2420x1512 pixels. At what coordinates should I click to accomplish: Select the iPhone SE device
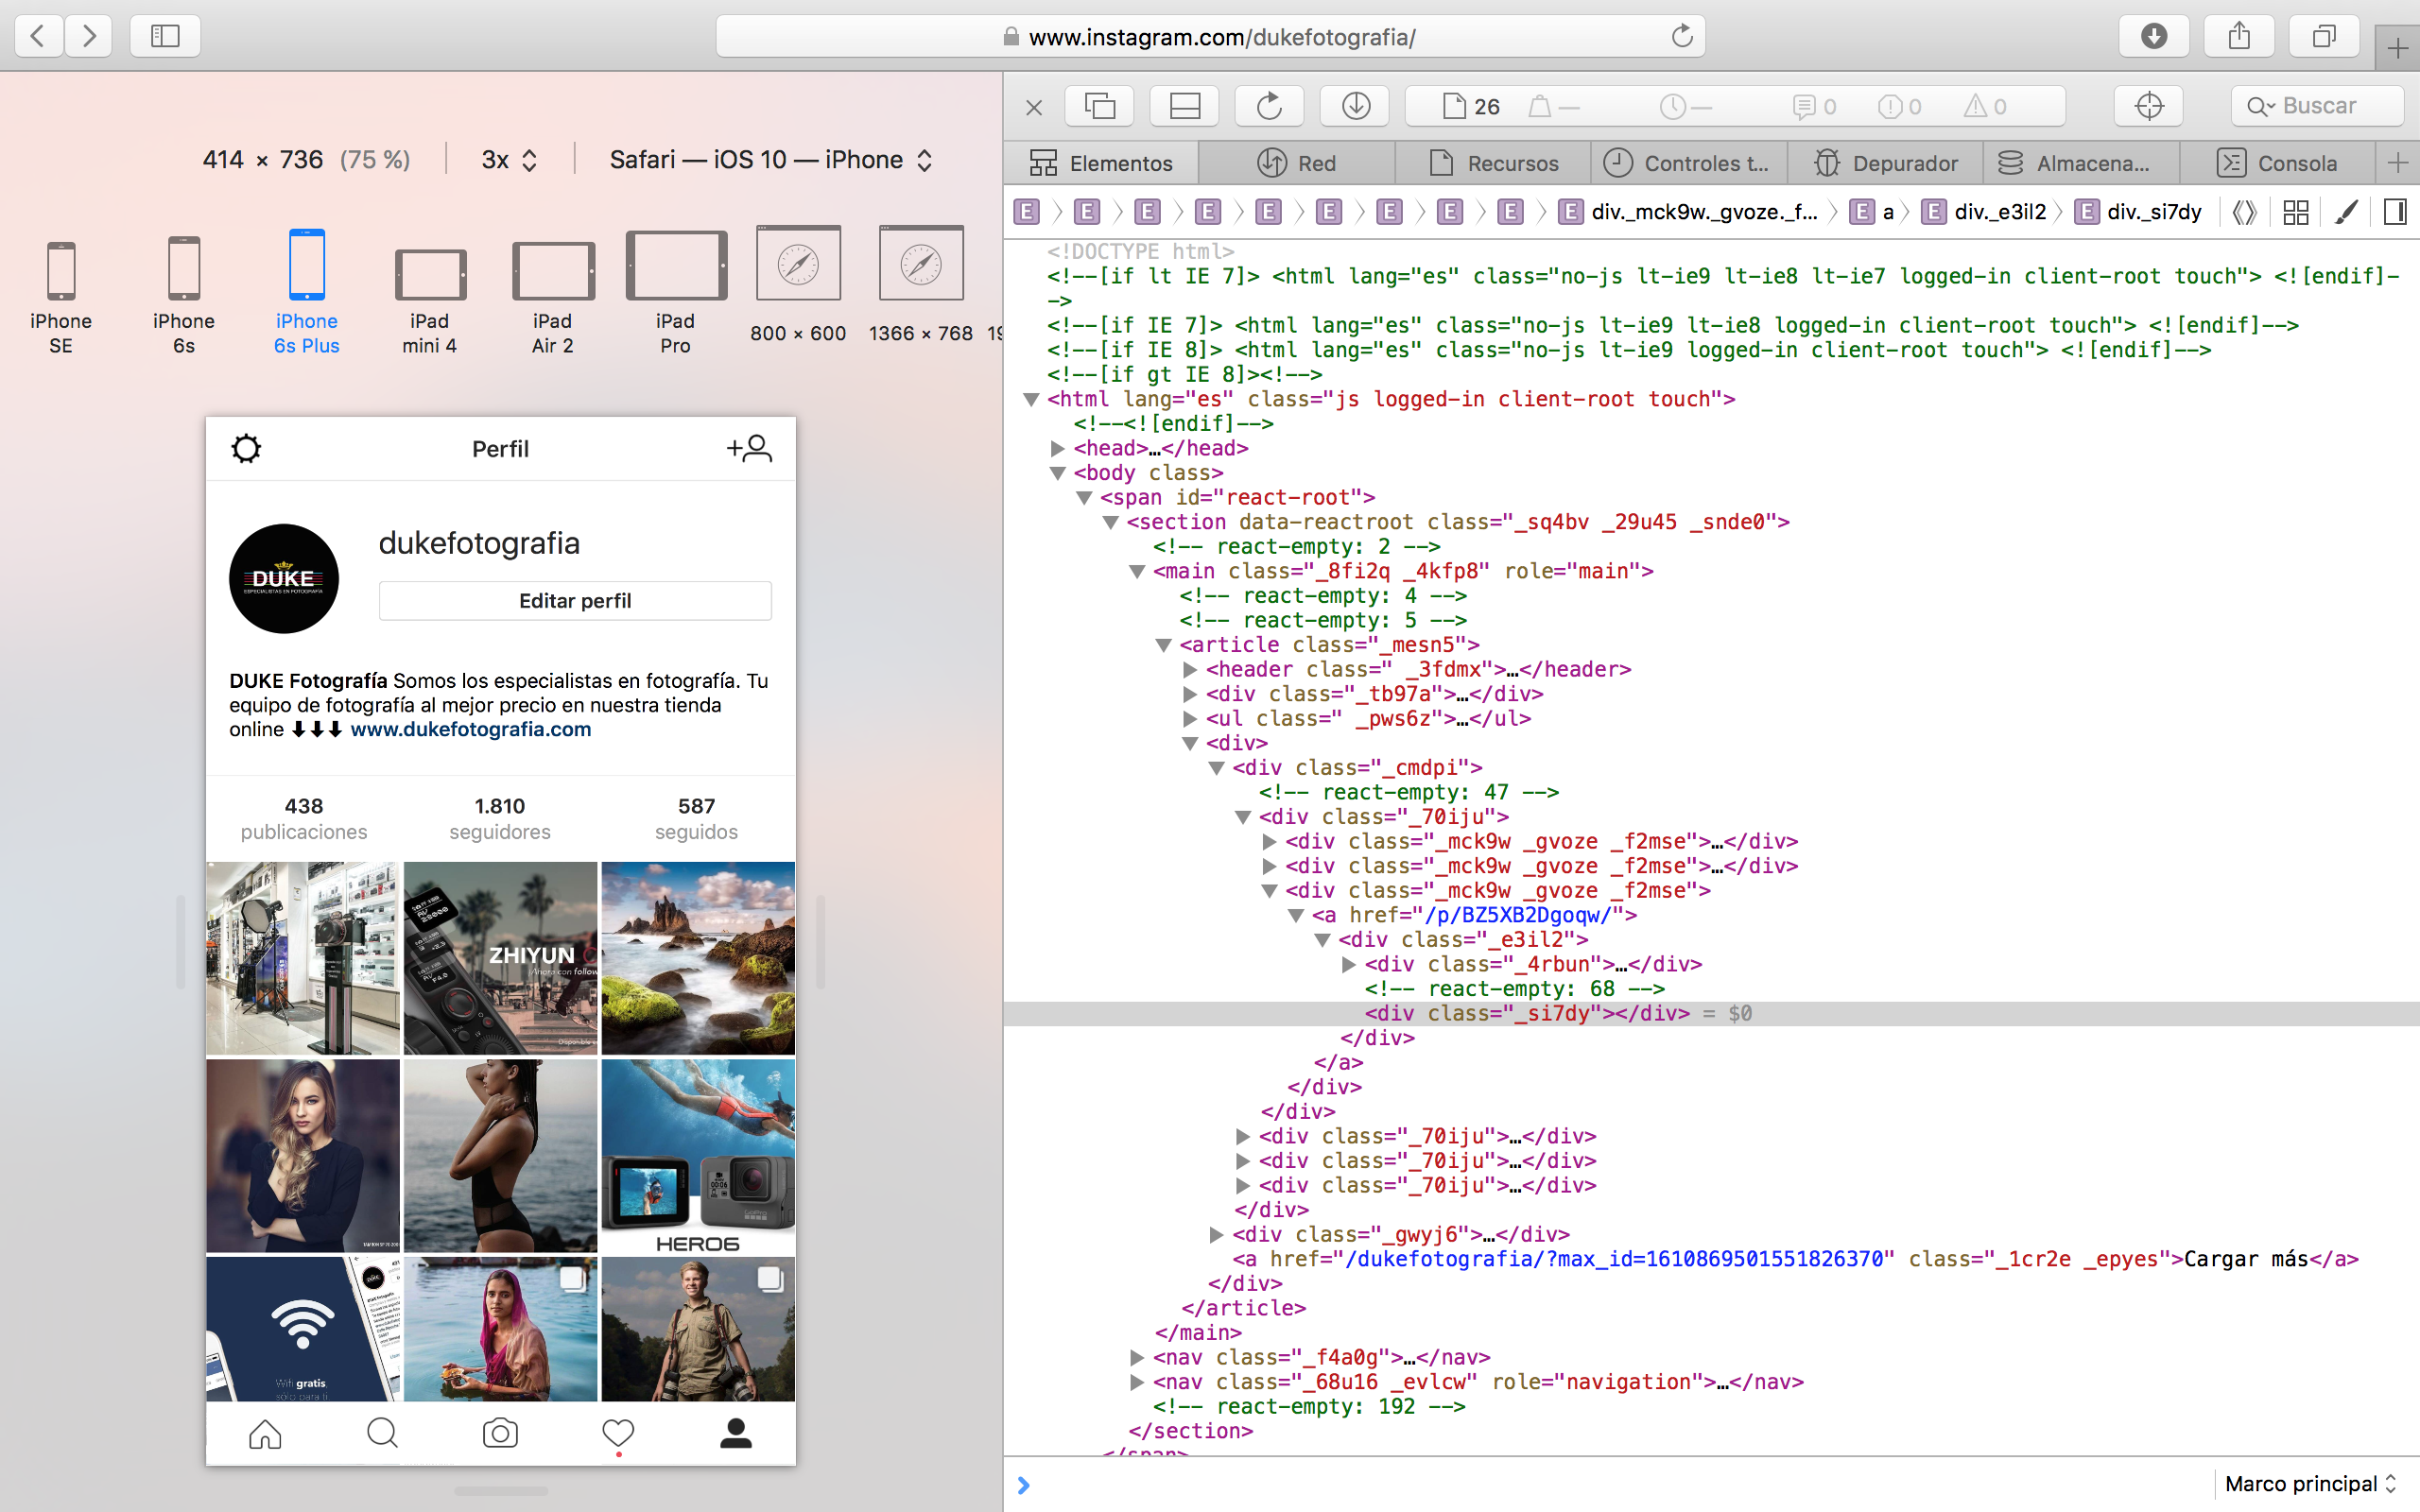pos(61,297)
